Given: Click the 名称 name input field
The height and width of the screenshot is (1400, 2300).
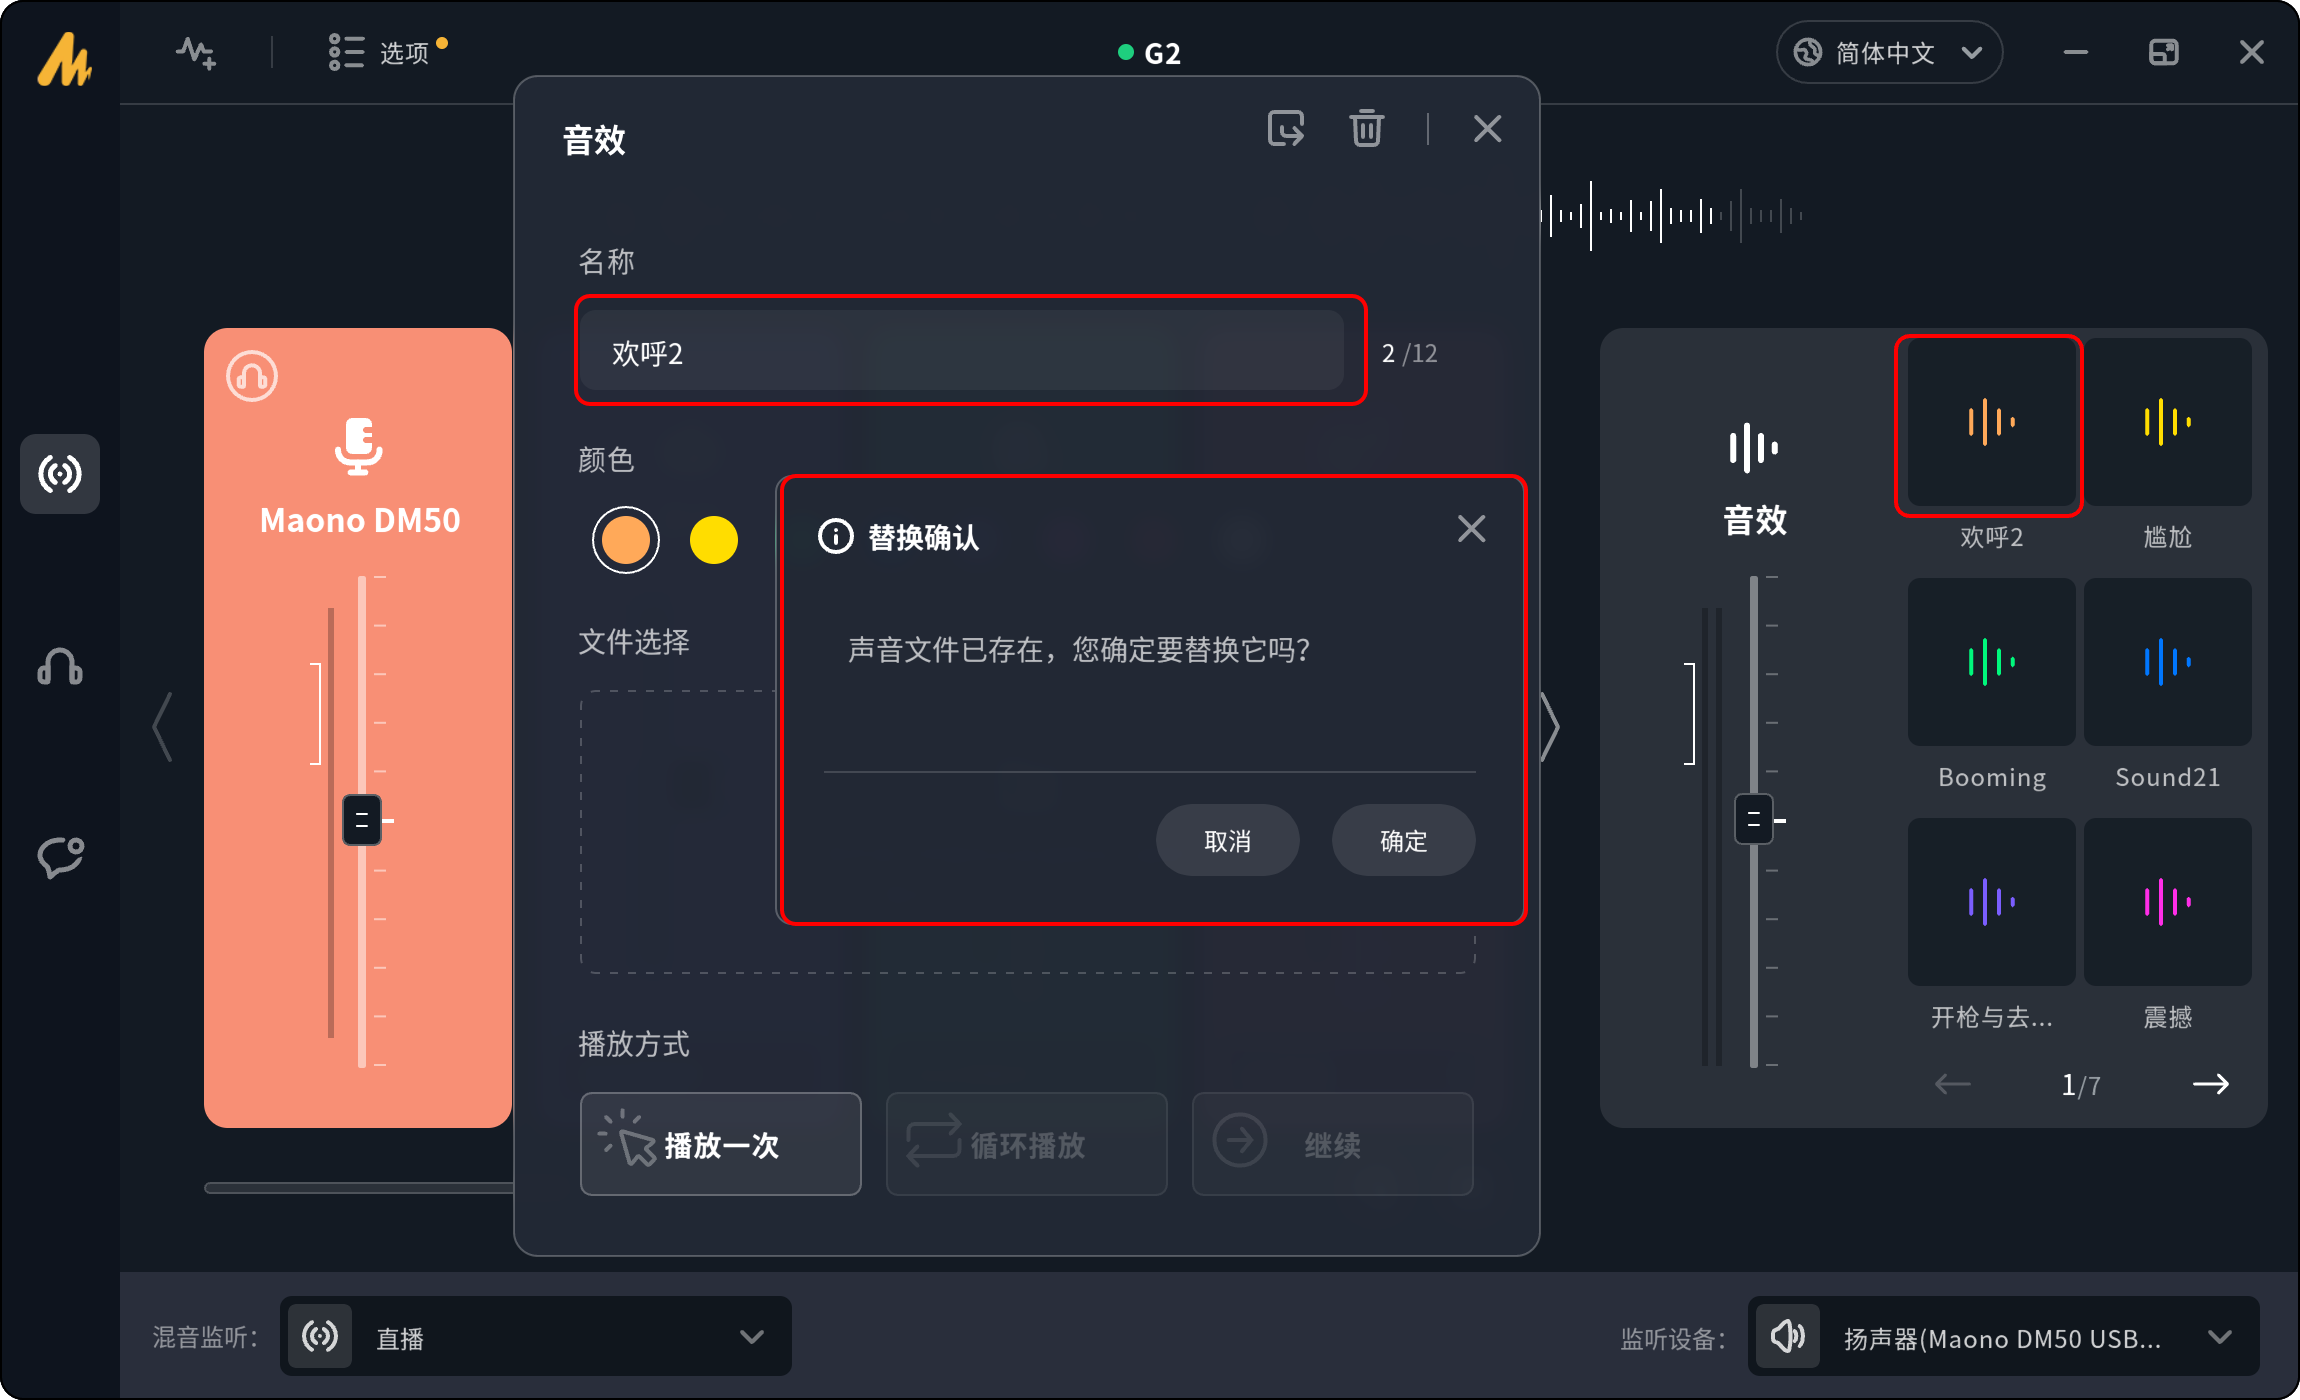Looking at the screenshot, I should [x=960, y=352].
